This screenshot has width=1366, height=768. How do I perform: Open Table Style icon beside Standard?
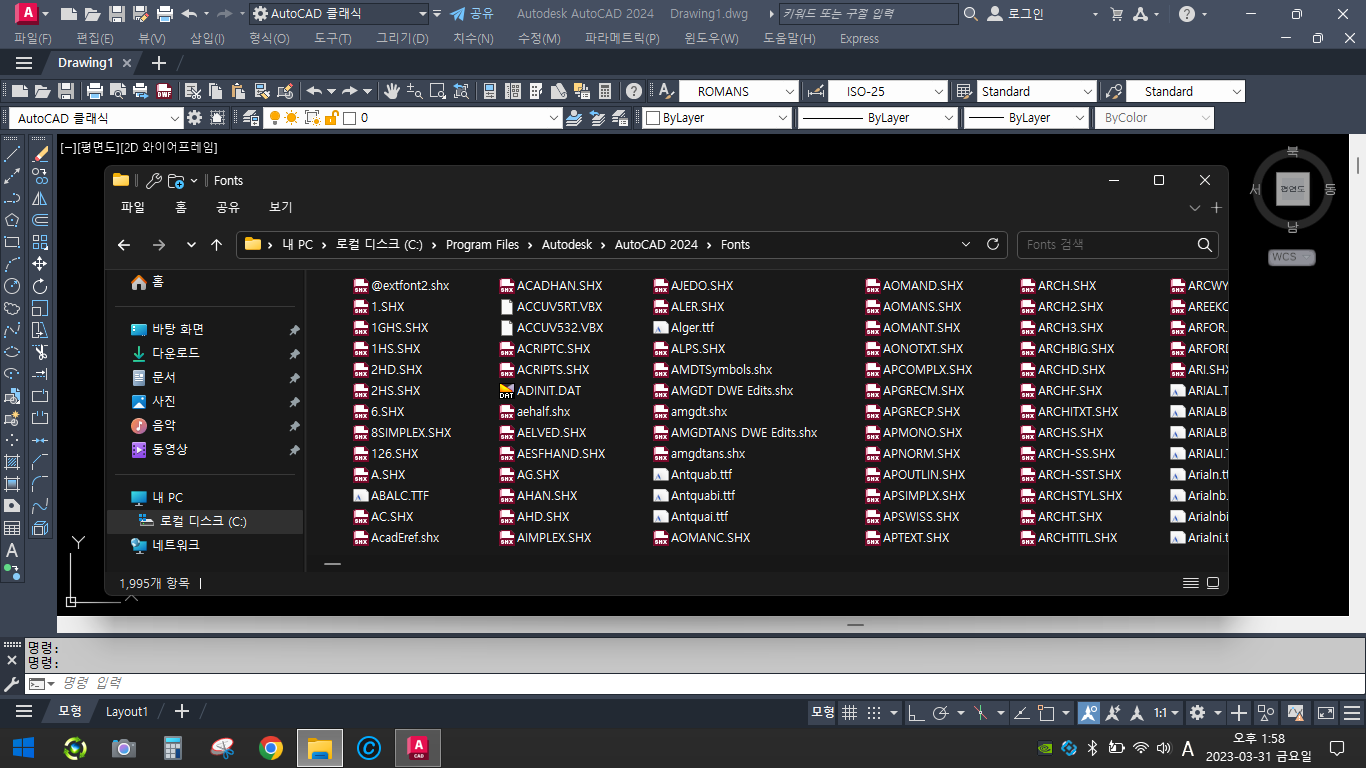[964, 91]
